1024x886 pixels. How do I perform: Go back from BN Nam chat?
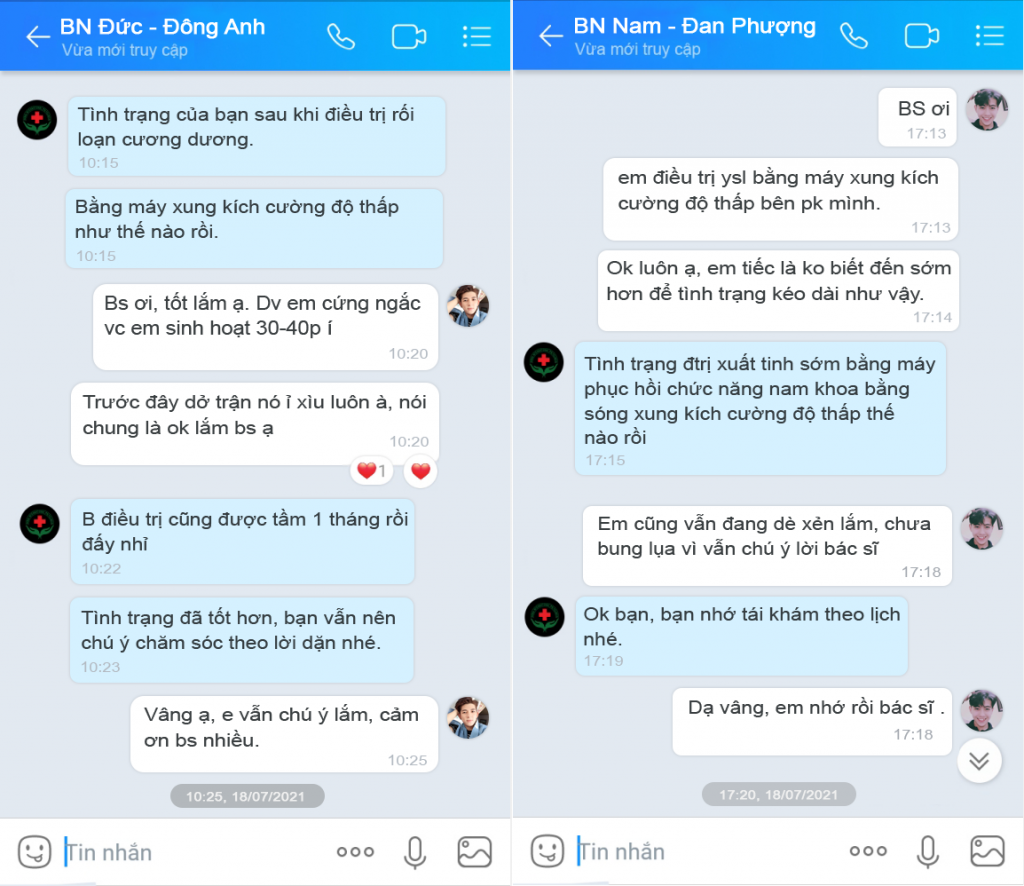click(x=551, y=35)
